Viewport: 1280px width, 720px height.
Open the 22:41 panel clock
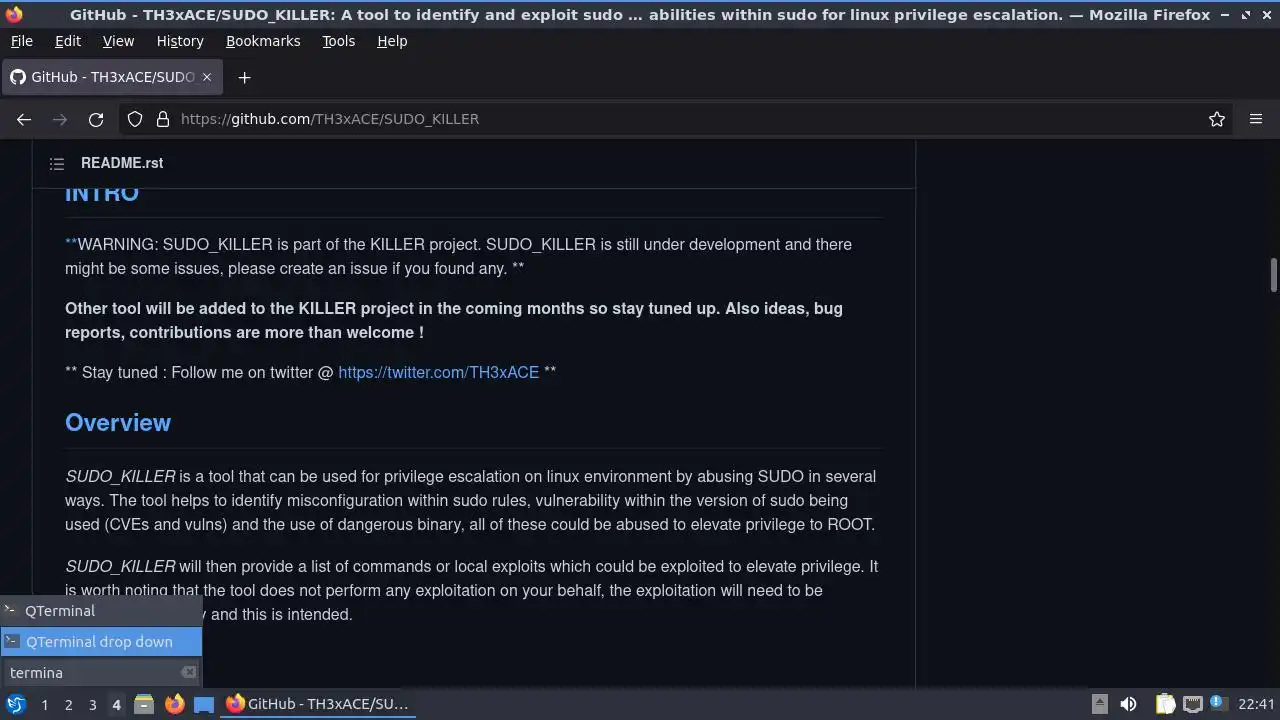(1256, 704)
